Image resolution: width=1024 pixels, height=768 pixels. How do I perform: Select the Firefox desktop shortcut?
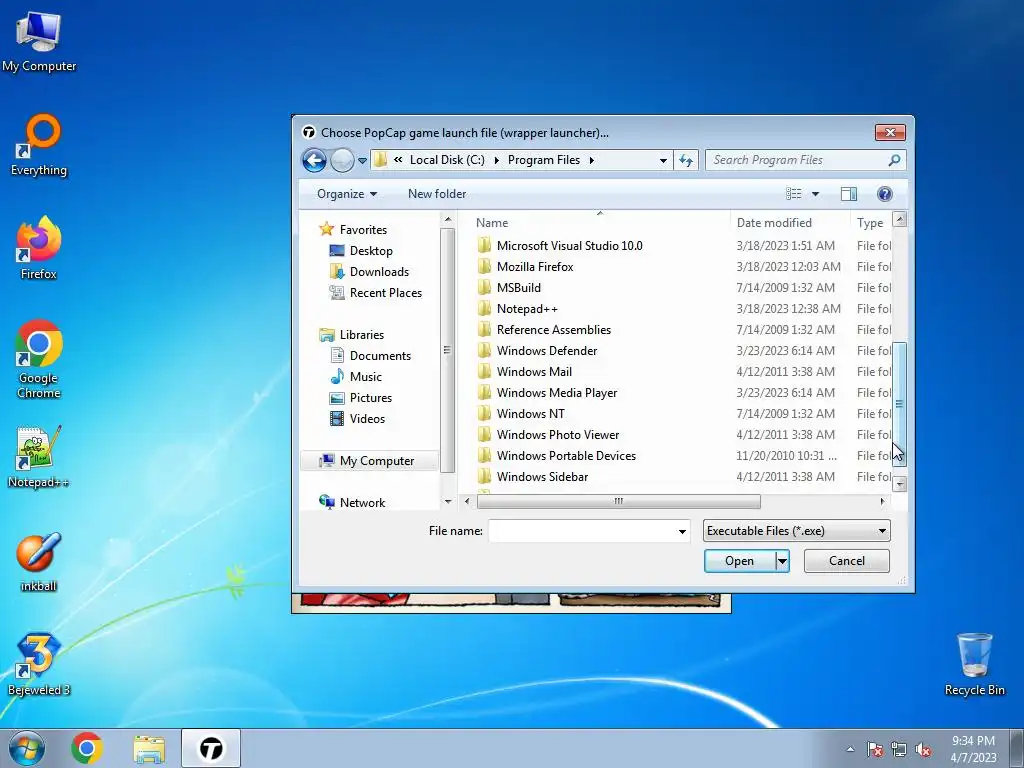(39, 248)
